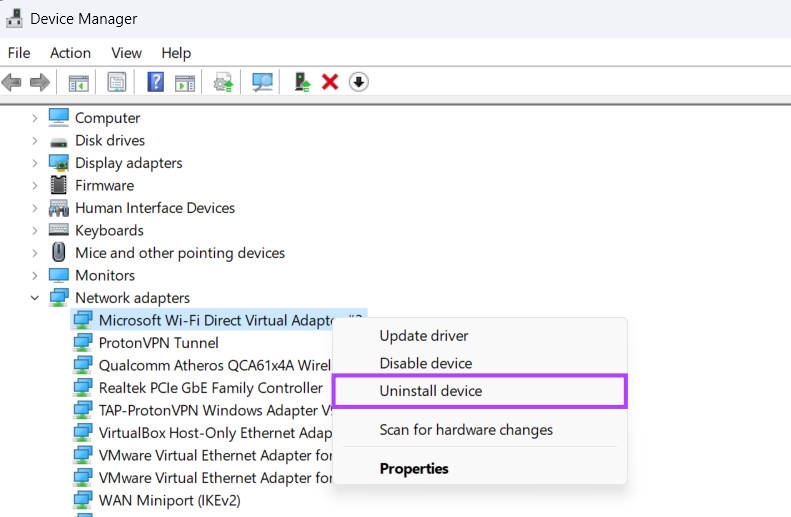Select the Computer category label
Viewport: 791px width, 517px height.
pyautogui.click(x=107, y=118)
